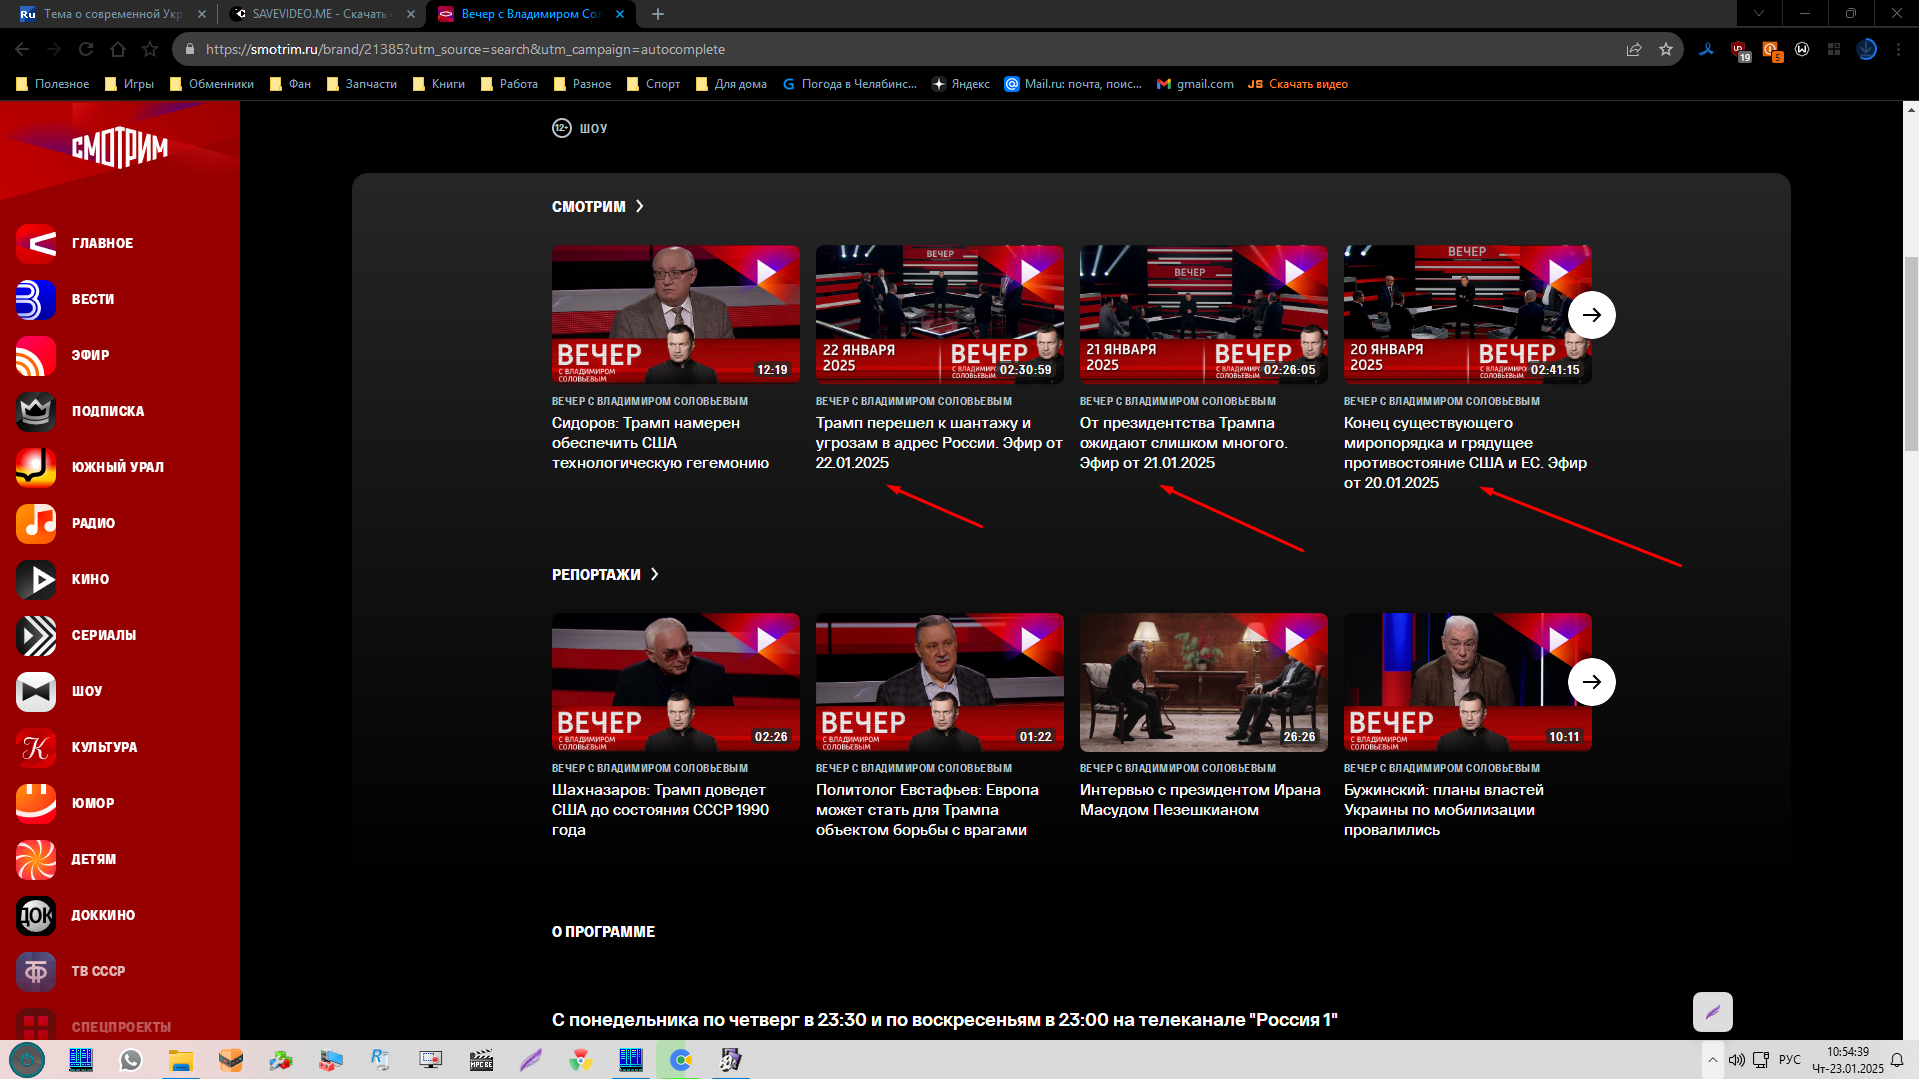Open the Сериалы chevrons icon
The width and height of the screenshot is (1919, 1079).
pyautogui.click(x=36, y=635)
